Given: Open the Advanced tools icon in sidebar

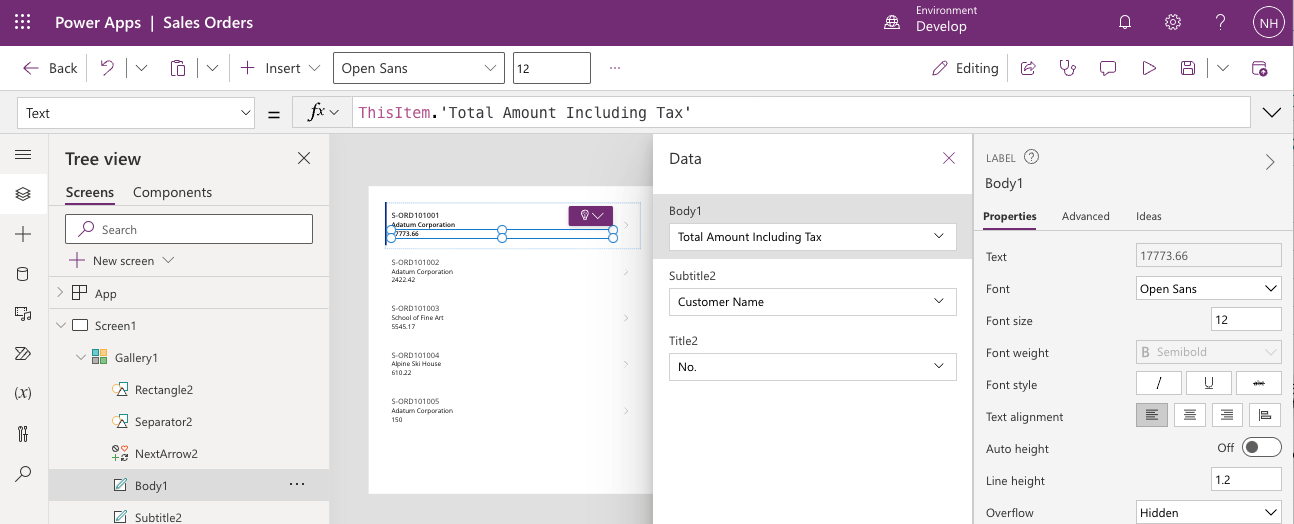Looking at the screenshot, I should click(23, 433).
